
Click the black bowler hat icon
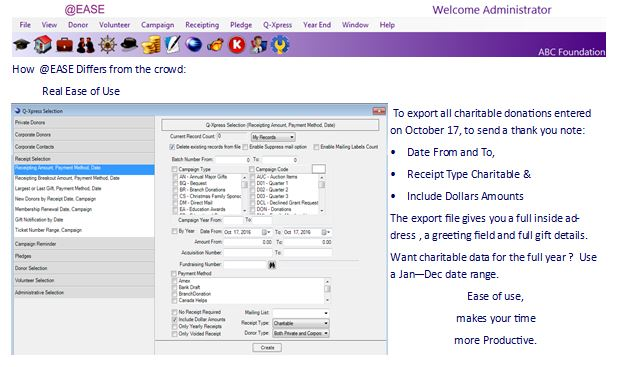tap(129, 45)
